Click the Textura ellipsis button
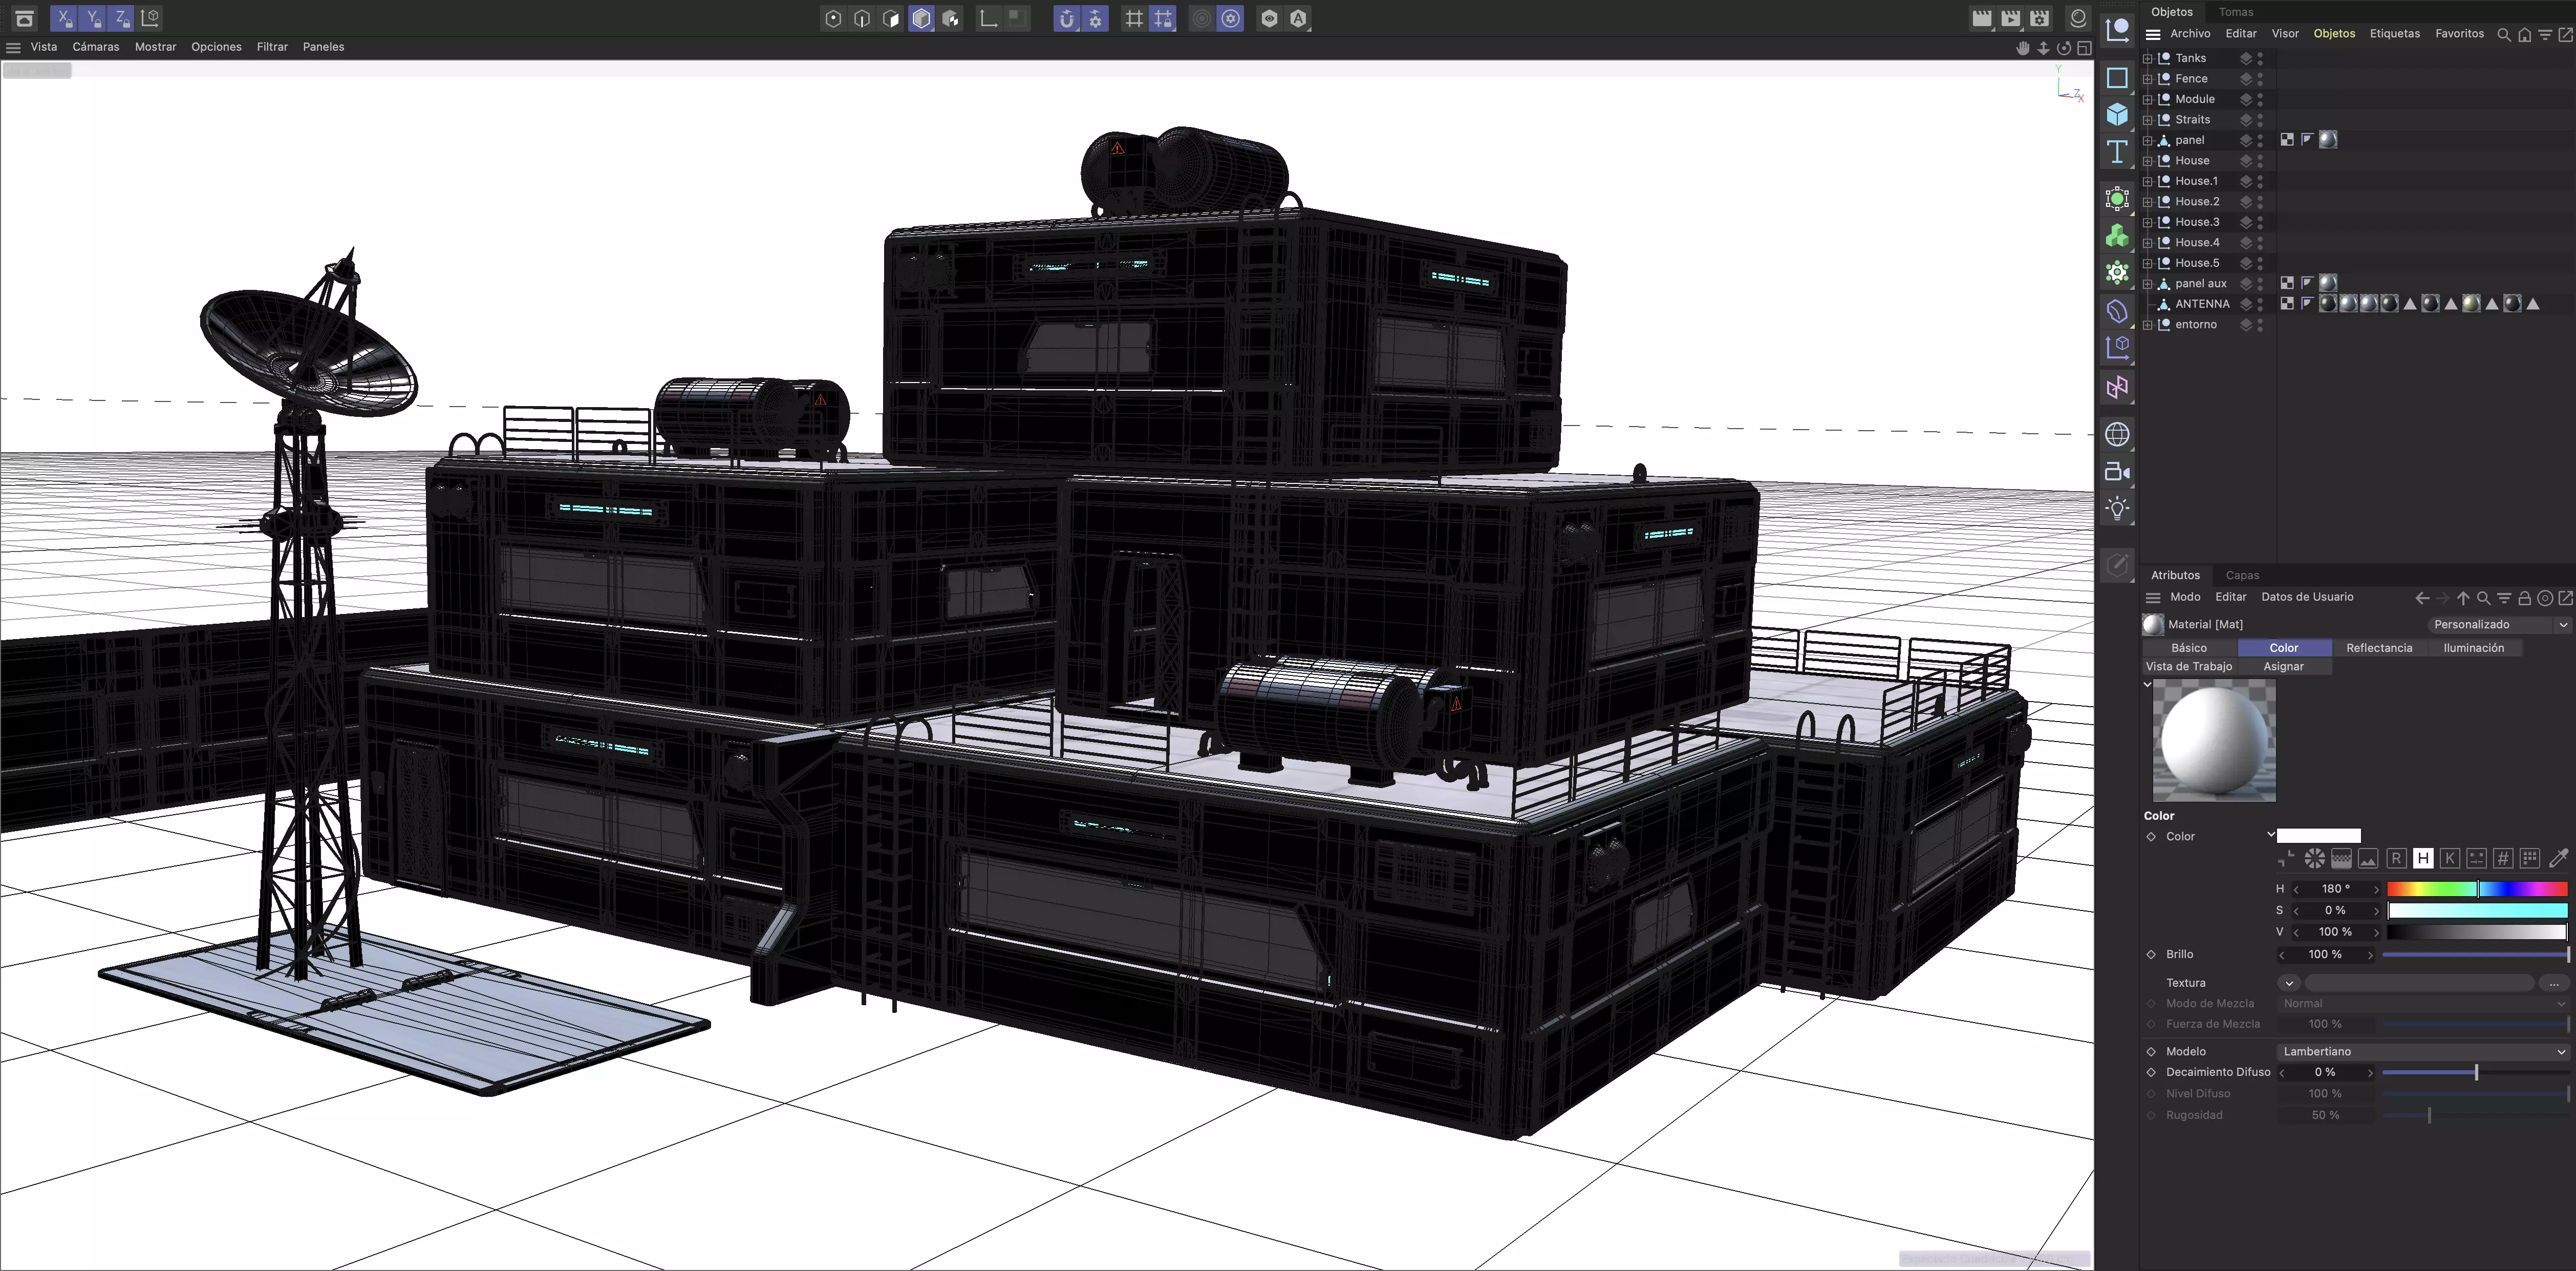 pos(2553,983)
